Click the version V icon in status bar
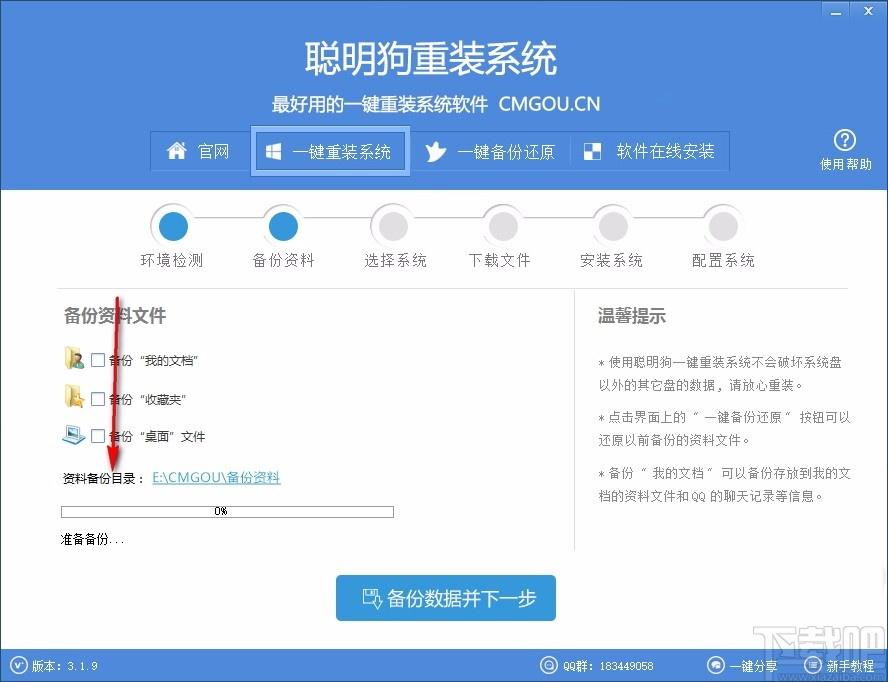The width and height of the screenshot is (888, 682). pyautogui.click(x=18, y=665)
